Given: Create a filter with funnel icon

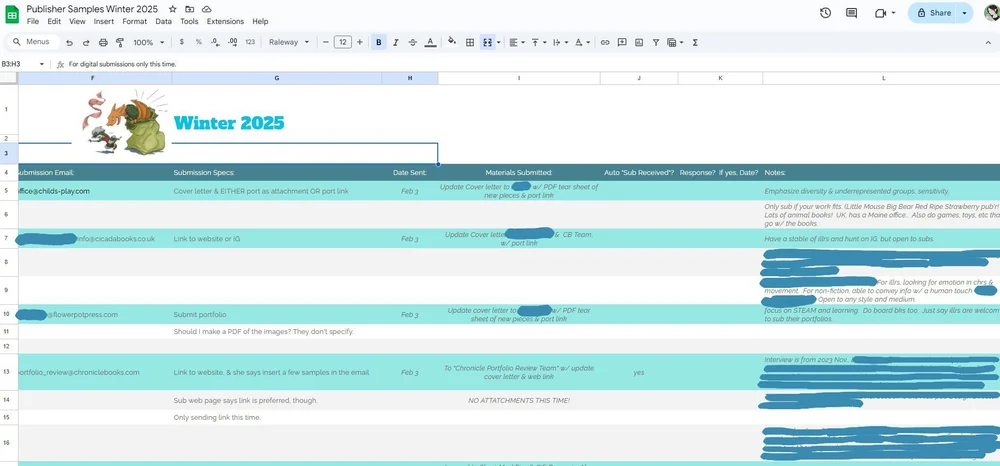Looking at the screenshot, I should click(656, 42).
